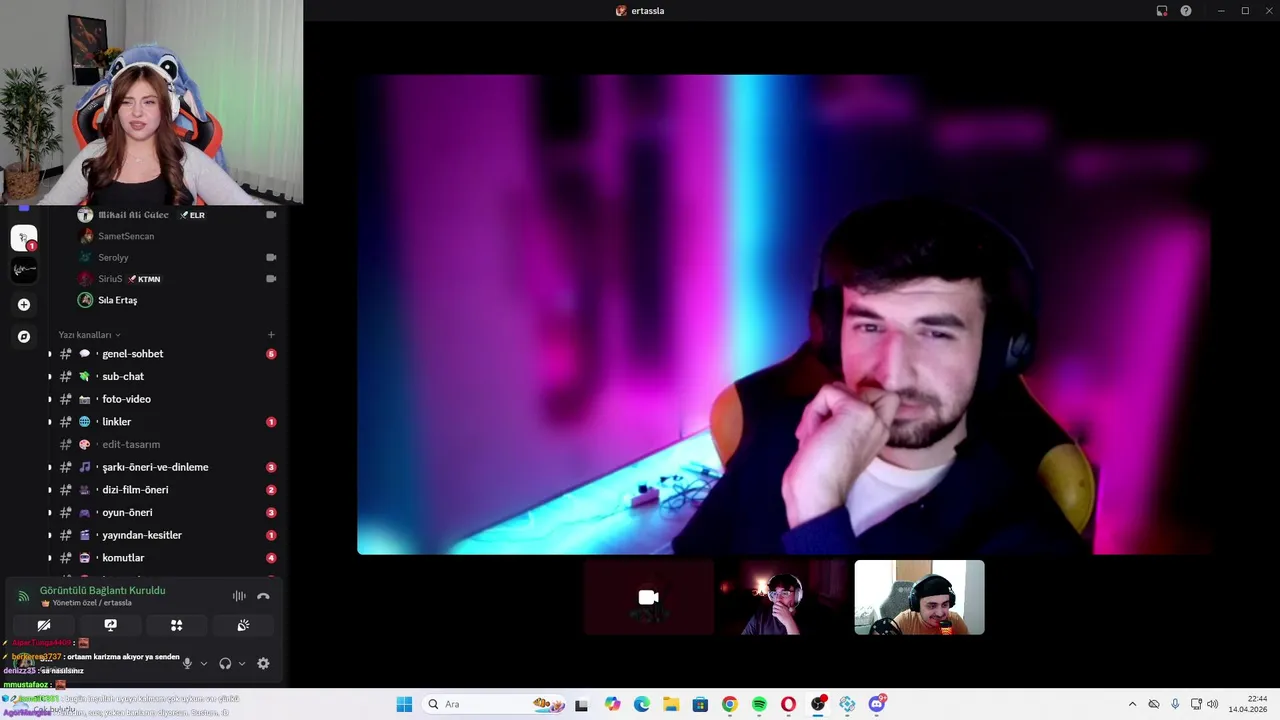Open Discord from the taskbar
The image size is (1280, 720).
pos(877,704)
